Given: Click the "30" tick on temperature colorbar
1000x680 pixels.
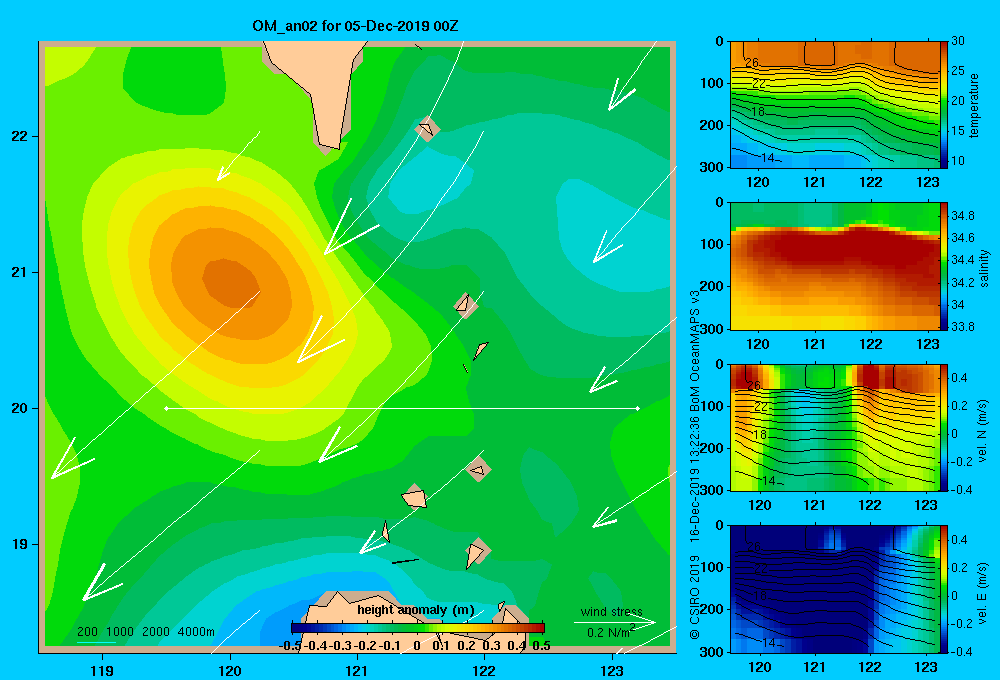Looking at the screenshot, I should coord(958,41).
